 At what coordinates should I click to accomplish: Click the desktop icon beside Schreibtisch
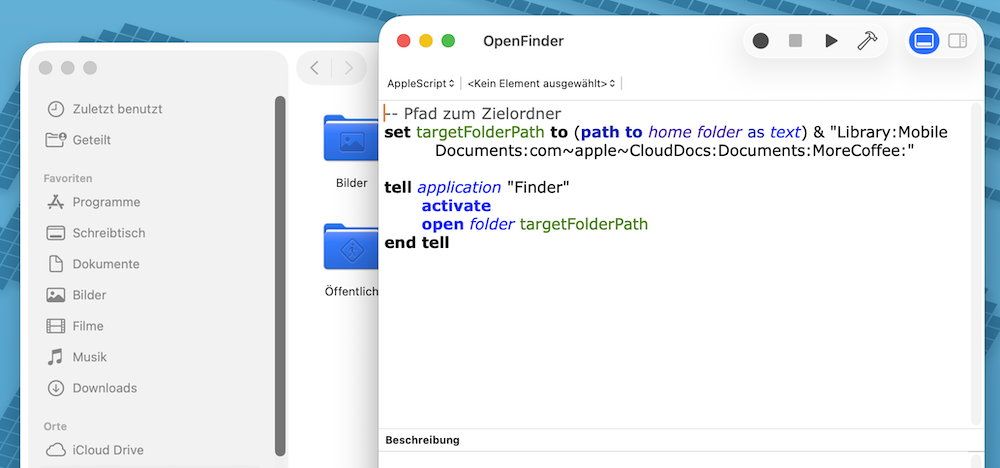[55, 233]
